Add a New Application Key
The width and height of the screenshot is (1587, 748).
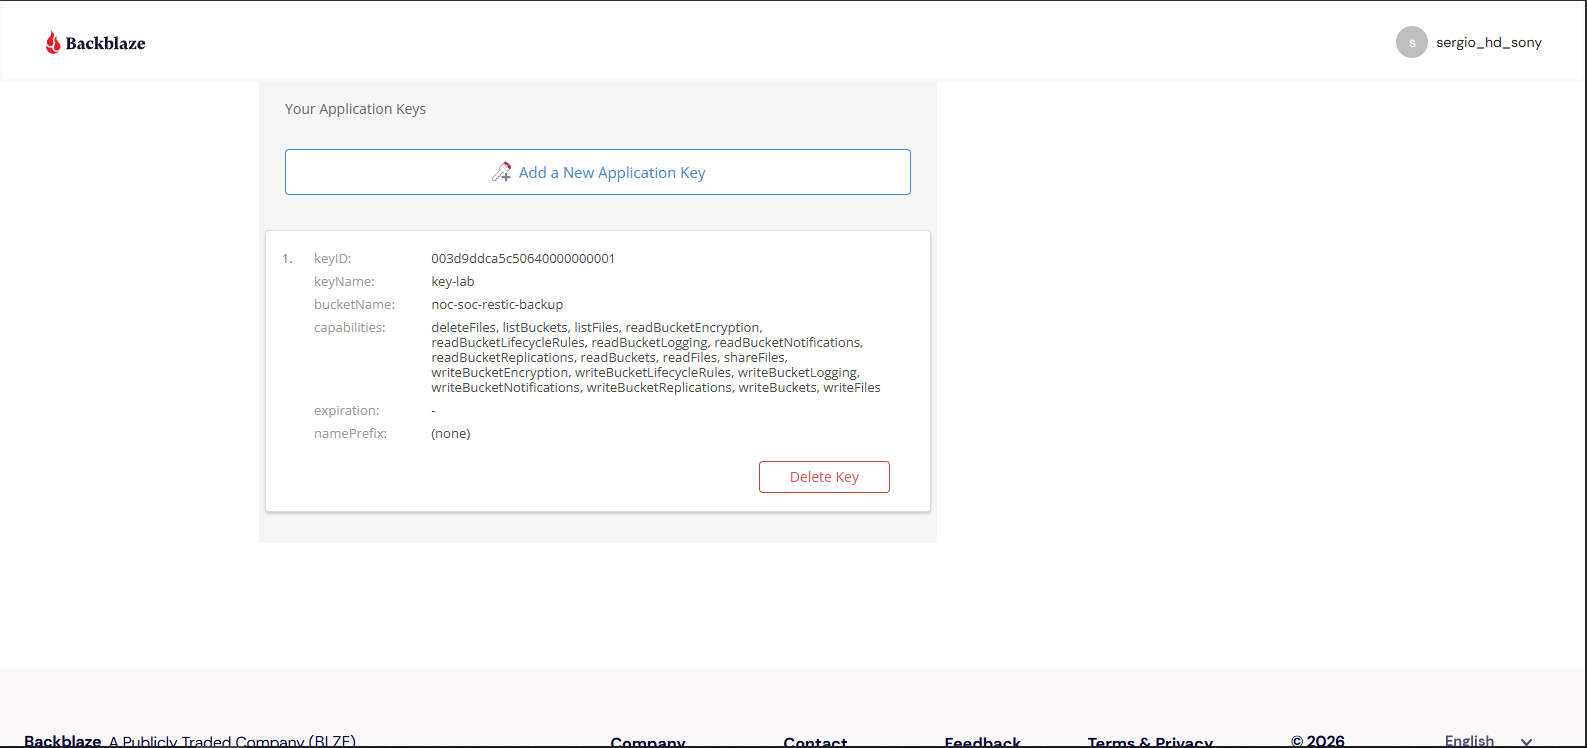click(x=597, y=172)
